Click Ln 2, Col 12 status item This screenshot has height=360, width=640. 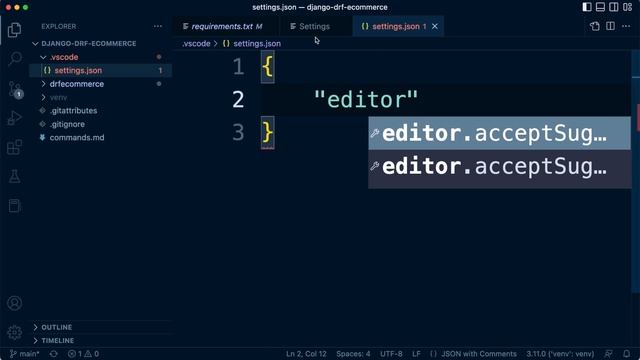pos(306,354)
